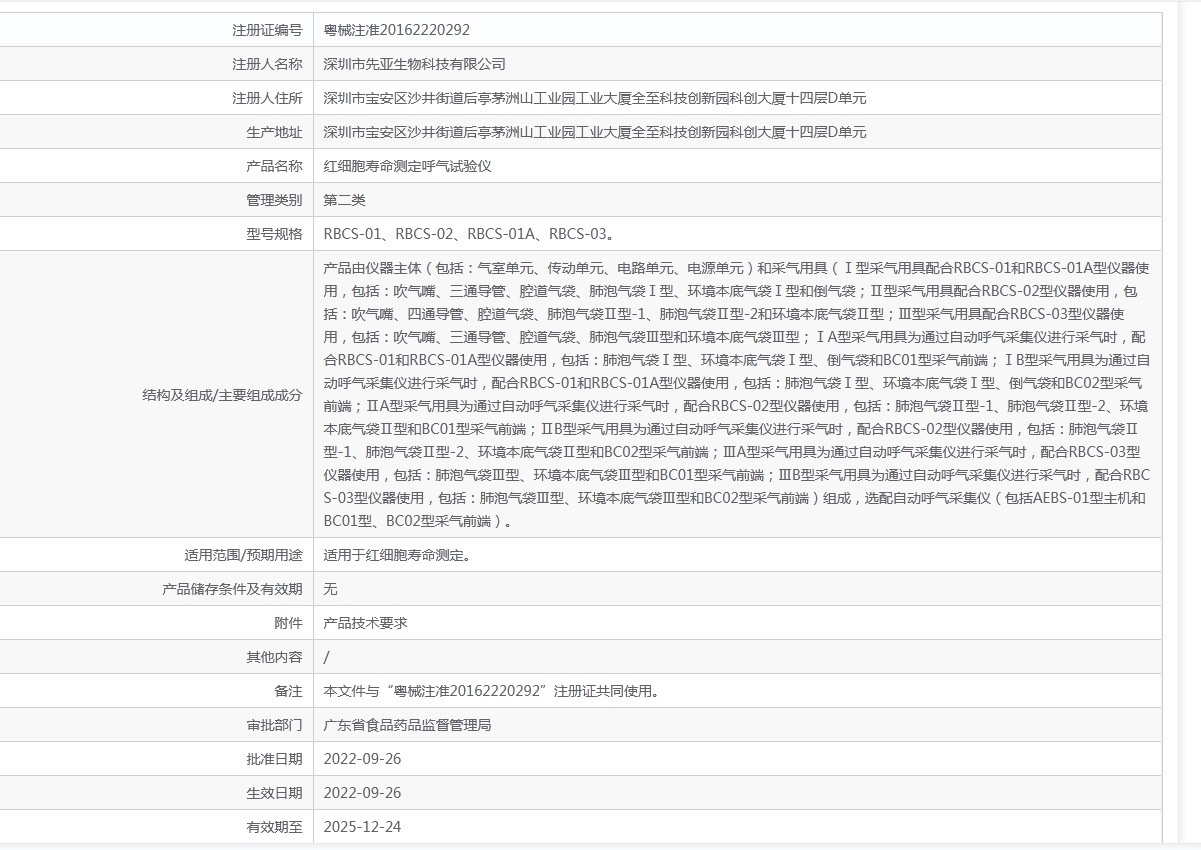This screenshot has height=850, width=1201.
Task: Click the address text in the 生产地址 row
Action: point(594,132)
